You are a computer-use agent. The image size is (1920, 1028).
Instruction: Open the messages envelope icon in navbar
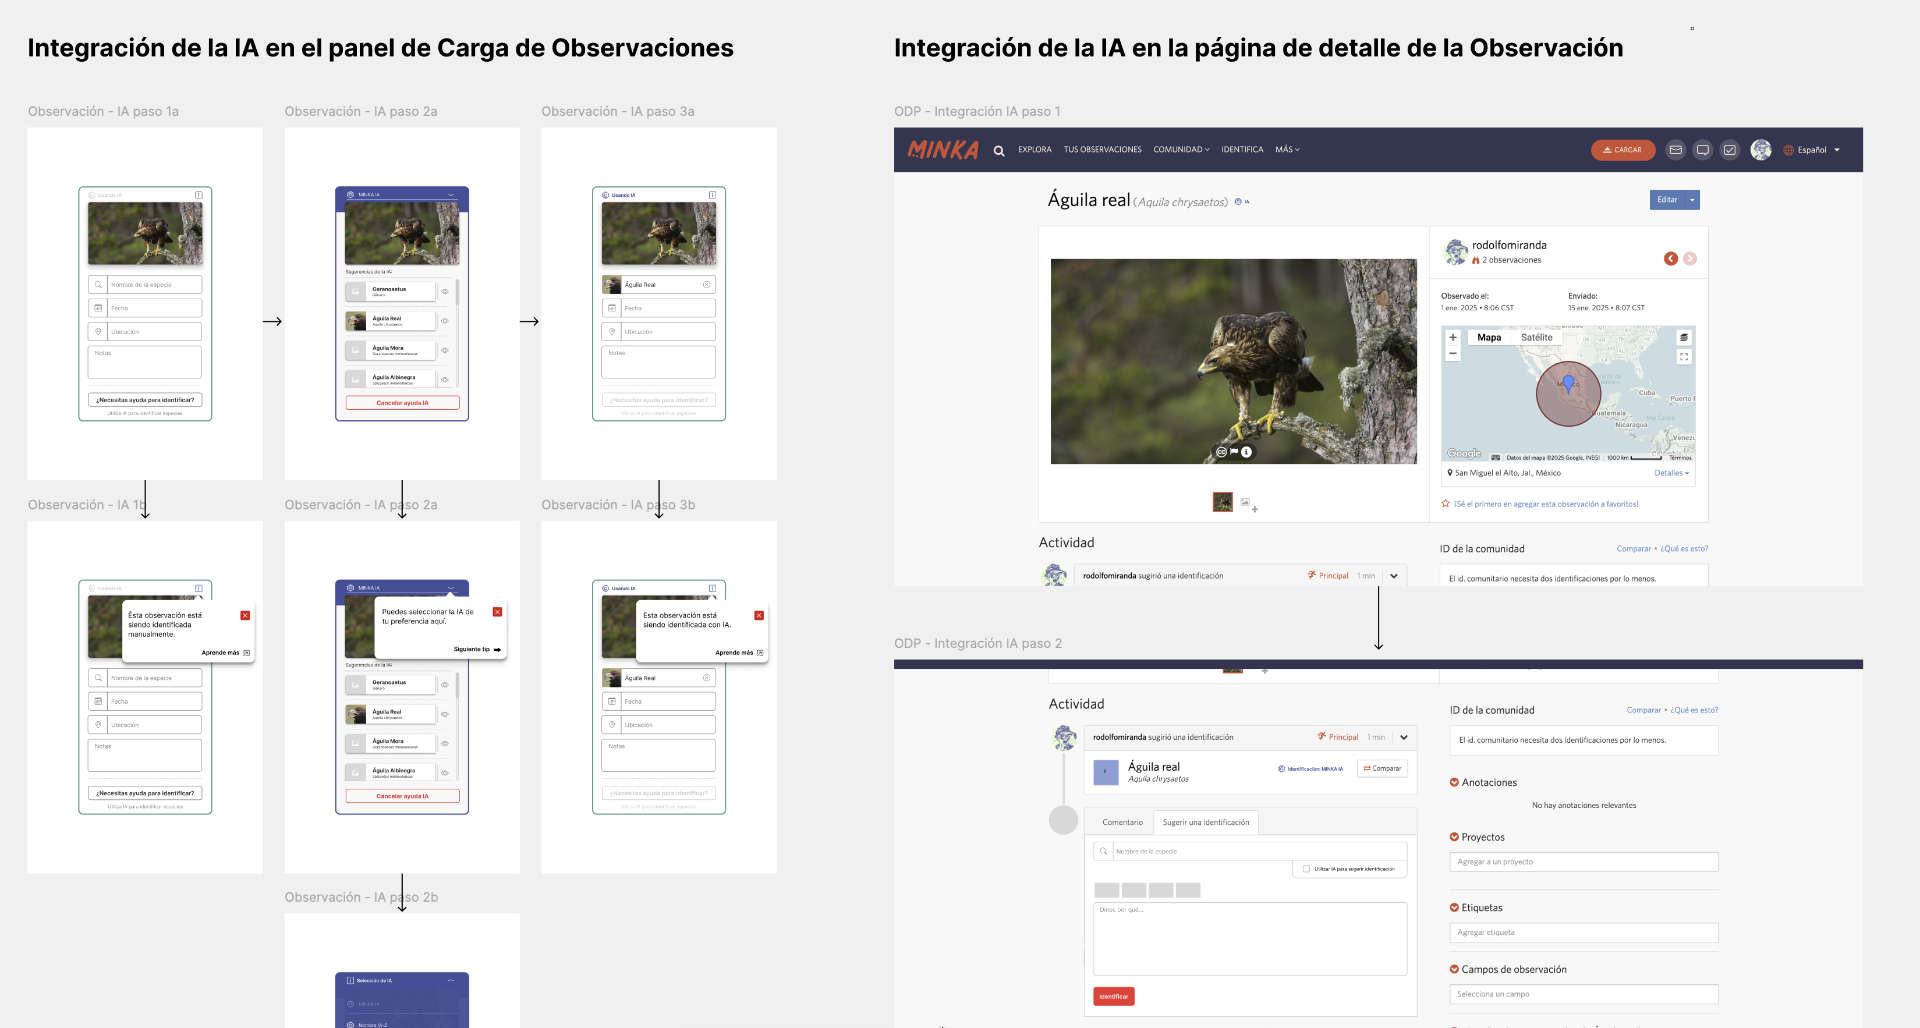click(1675, 150)
